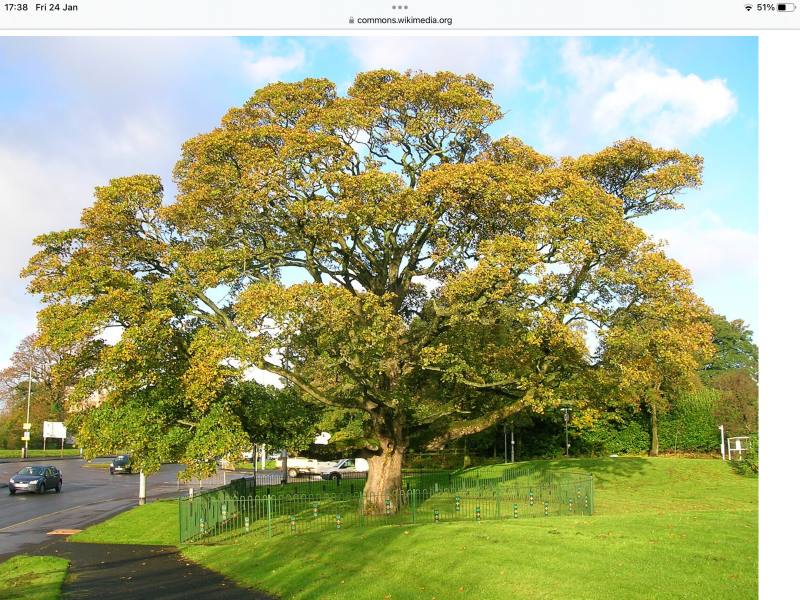Tap the dark parked car under the branches
Image resolution: width=800 pixels, height=600 pixels.
121,464
